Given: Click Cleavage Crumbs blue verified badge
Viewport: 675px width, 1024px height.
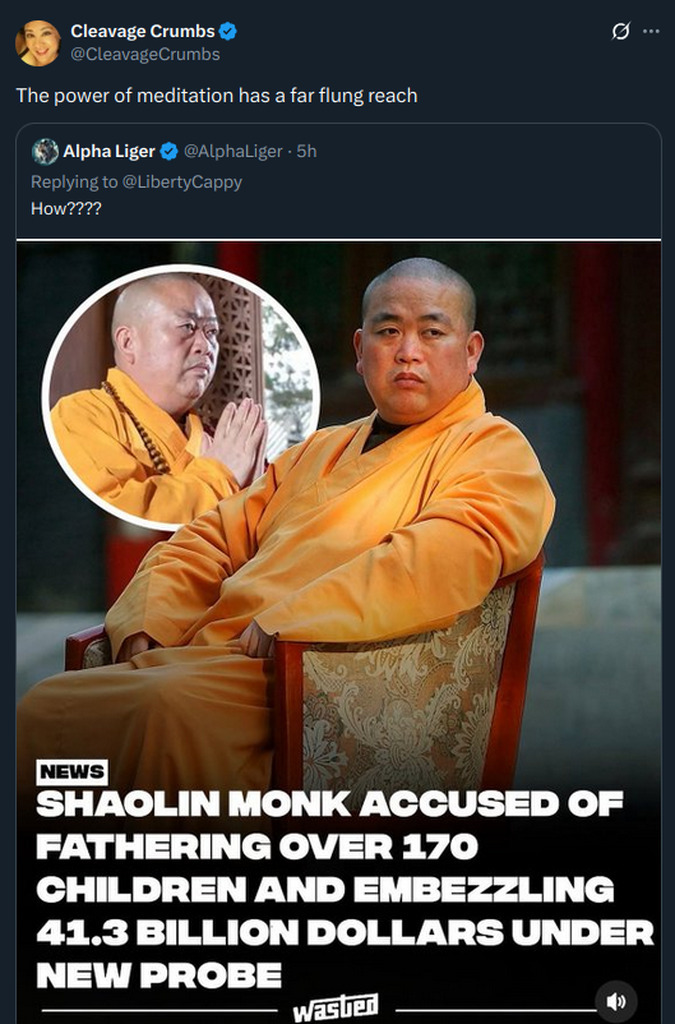Looking at the screenshot, I should [x=228, y=31].
